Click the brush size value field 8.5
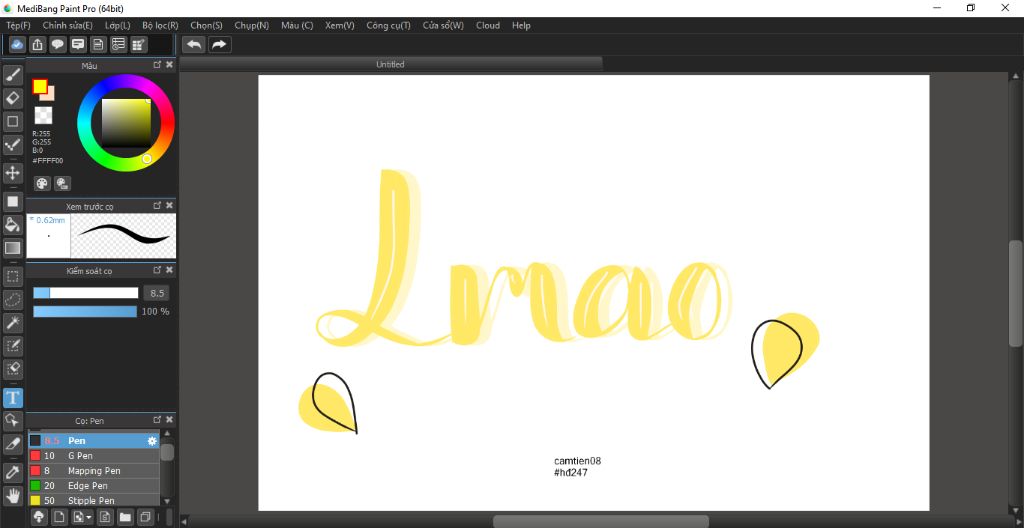 (x=157, y=293)
